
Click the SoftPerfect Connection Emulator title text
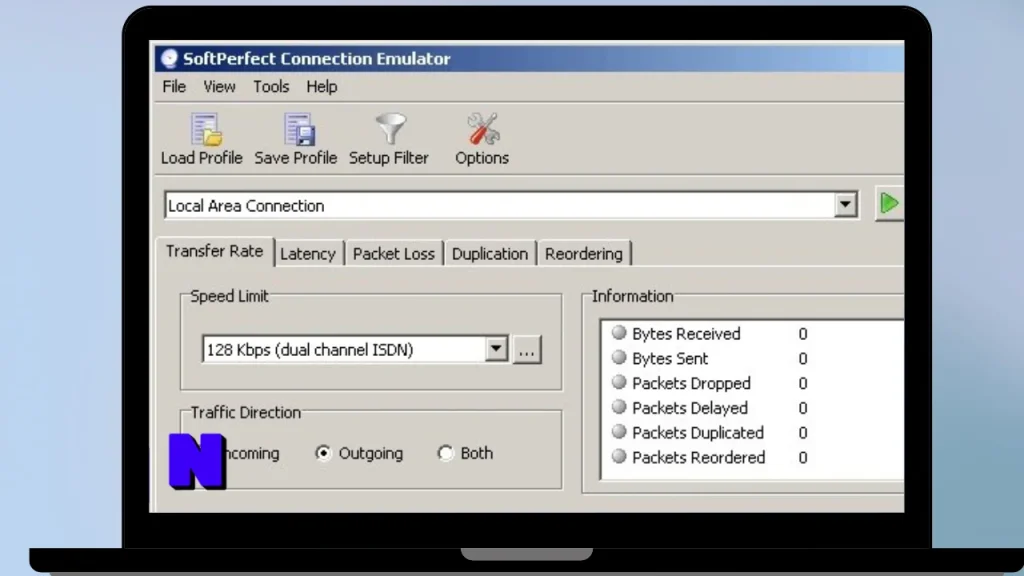click(x=317, y=59)
